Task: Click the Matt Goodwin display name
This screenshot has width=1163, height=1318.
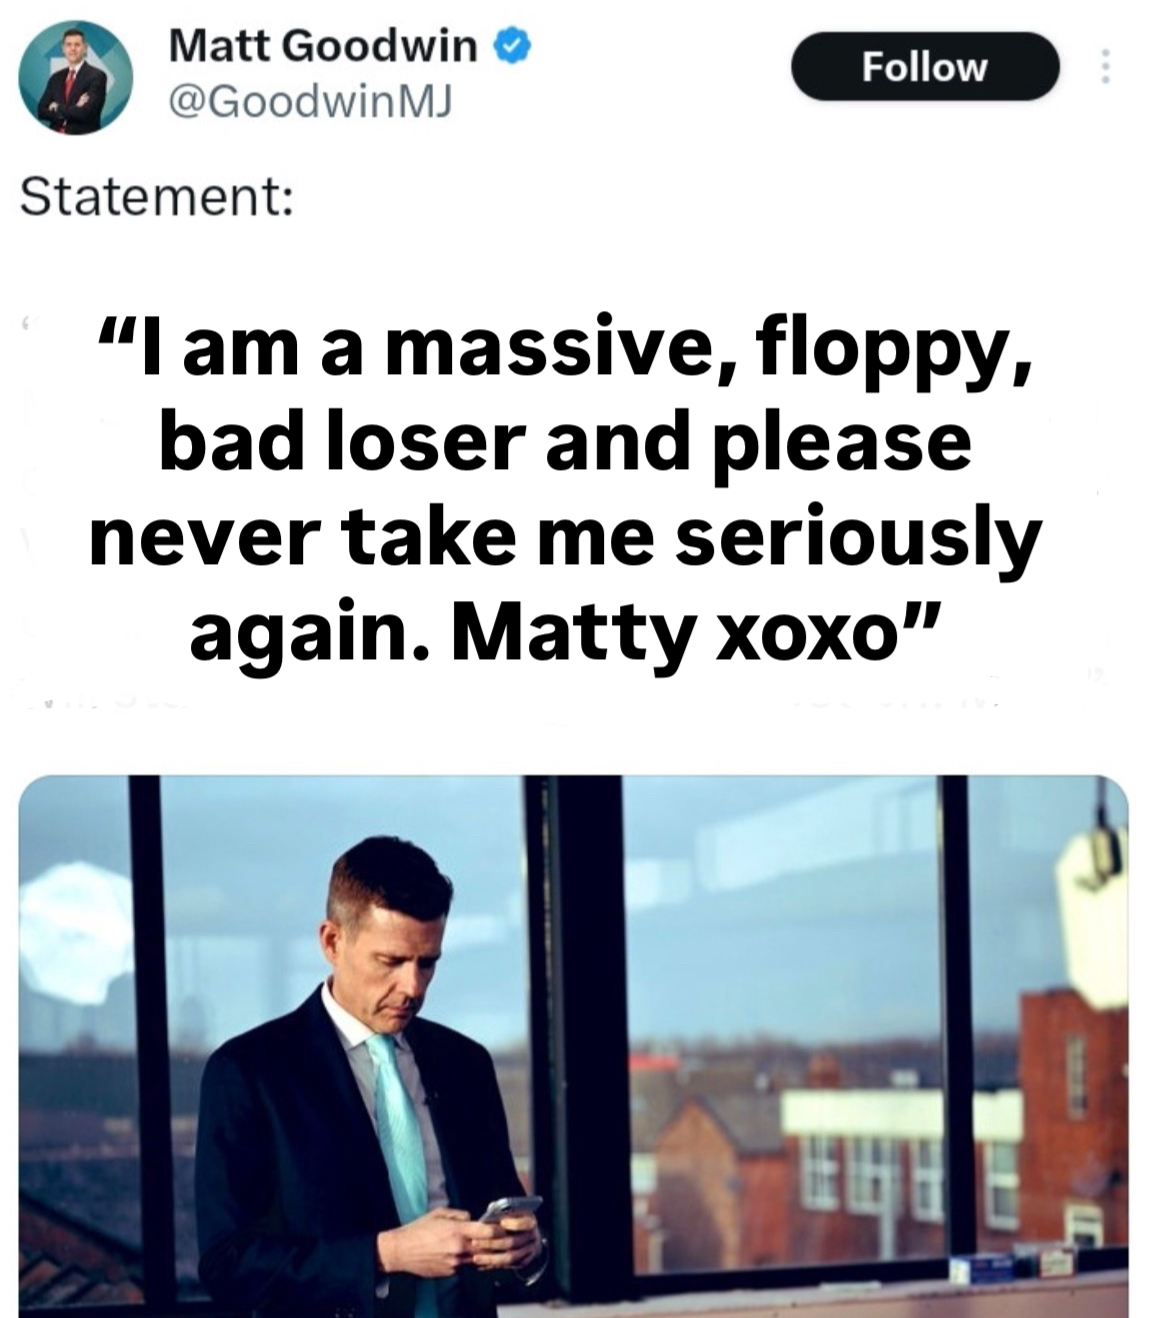Action: [x=323, y=46]
